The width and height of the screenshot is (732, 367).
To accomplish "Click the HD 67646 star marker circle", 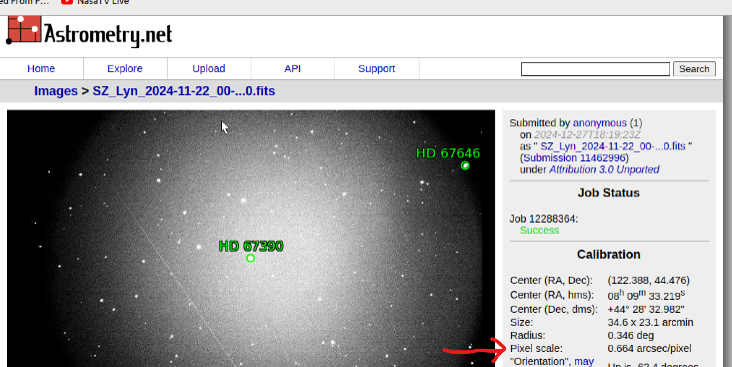I will (x=465, y=166).
